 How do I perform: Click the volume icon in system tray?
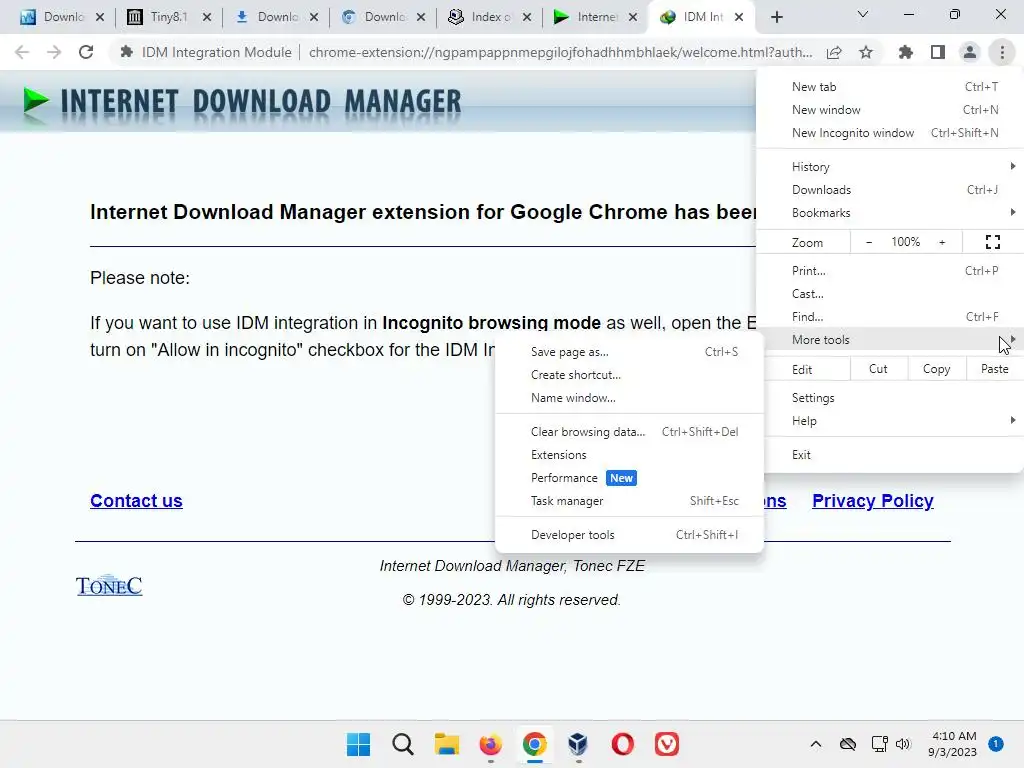(903, 744)
